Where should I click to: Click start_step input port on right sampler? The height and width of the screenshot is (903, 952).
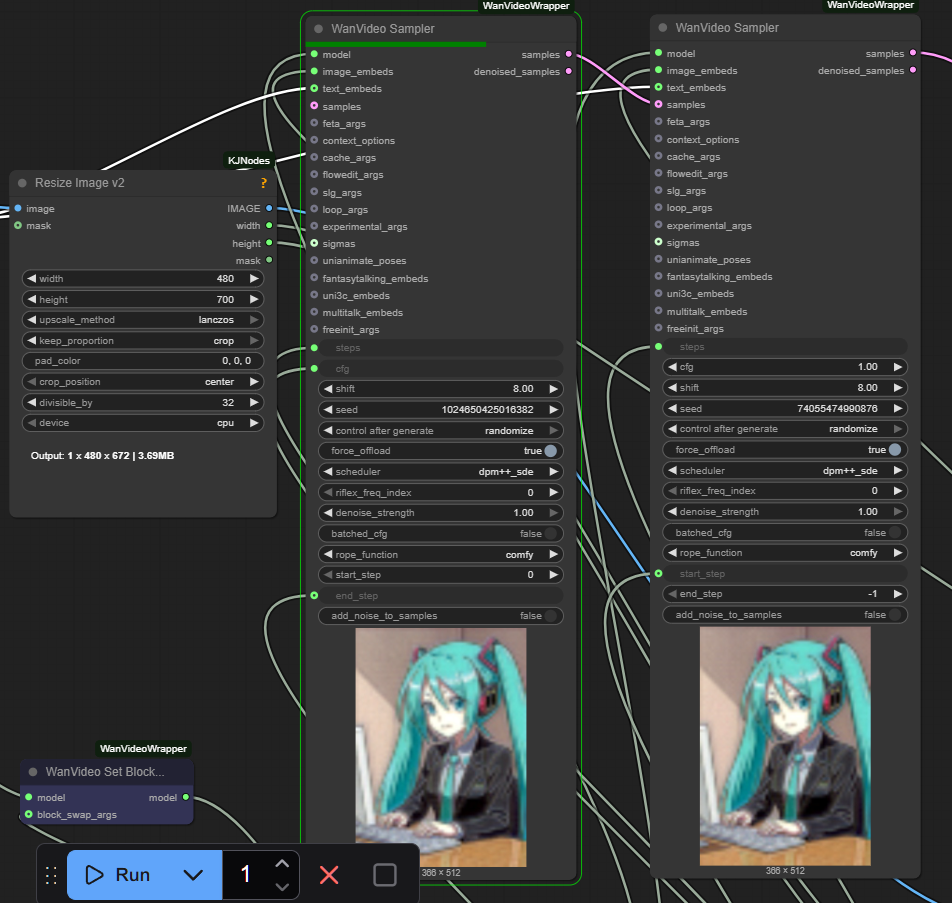coord(658,573)
